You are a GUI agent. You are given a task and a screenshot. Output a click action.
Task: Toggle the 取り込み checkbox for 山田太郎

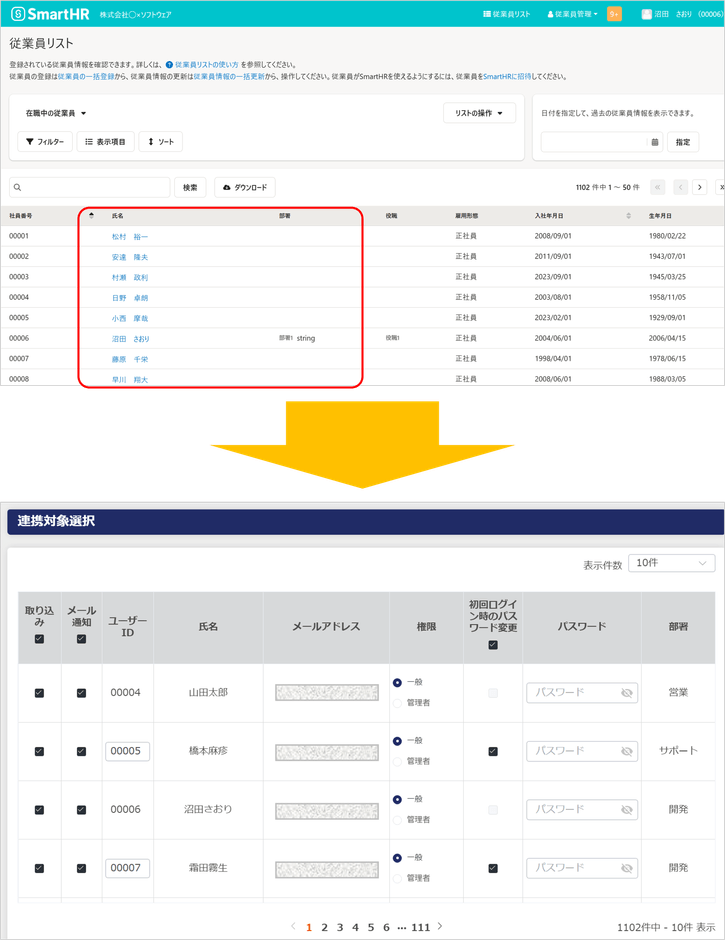(x=40, y=693)
